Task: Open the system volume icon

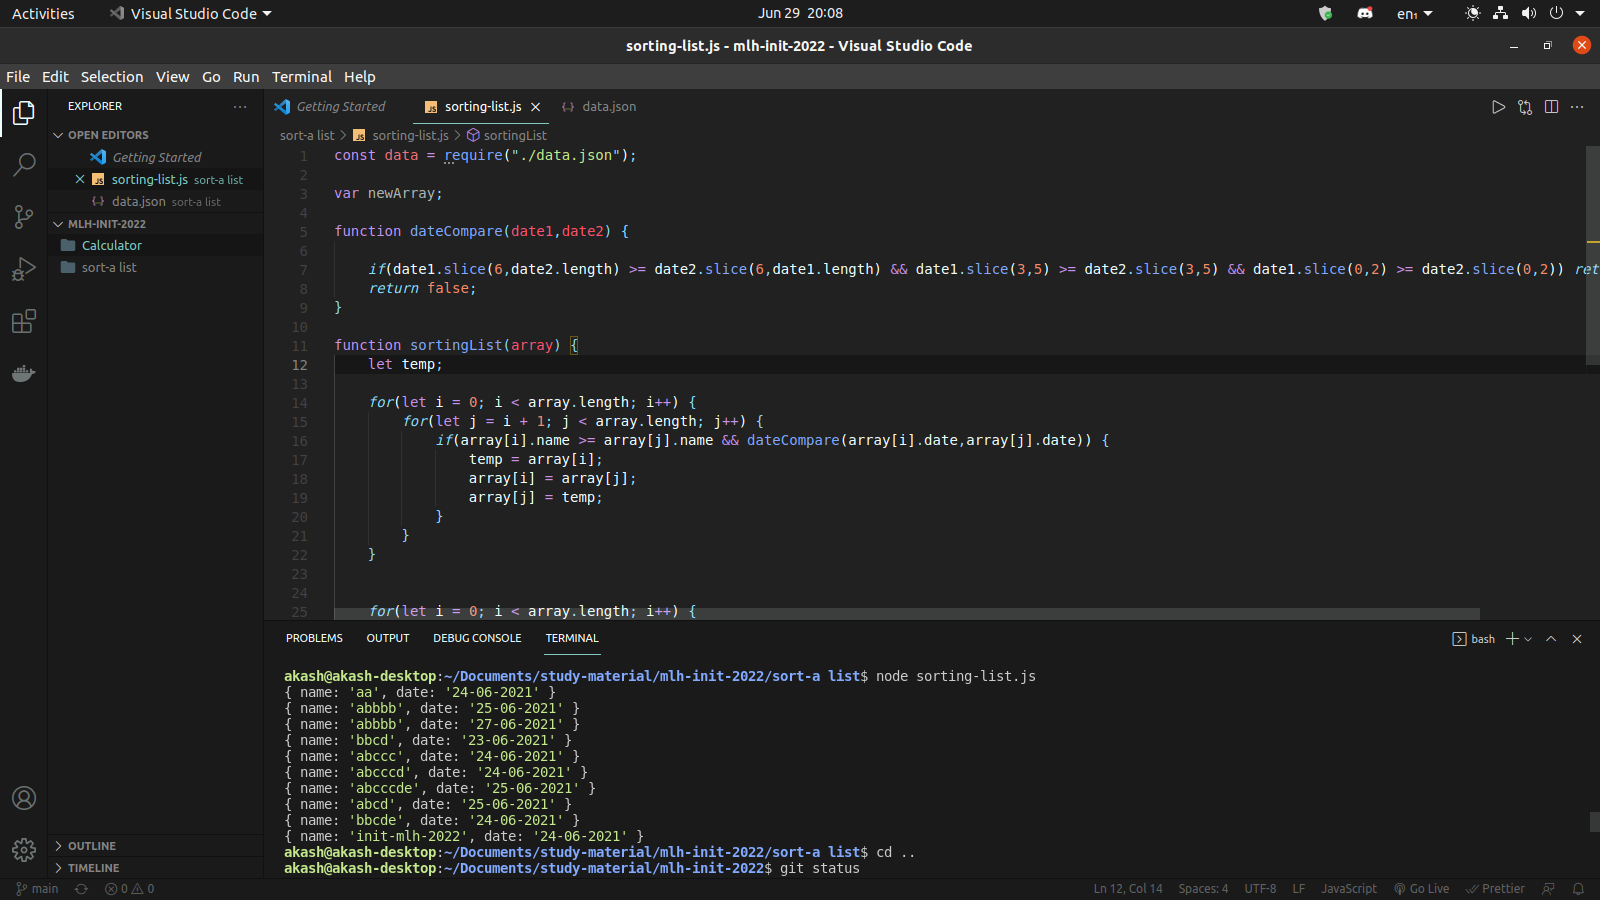Action: 1528,14
